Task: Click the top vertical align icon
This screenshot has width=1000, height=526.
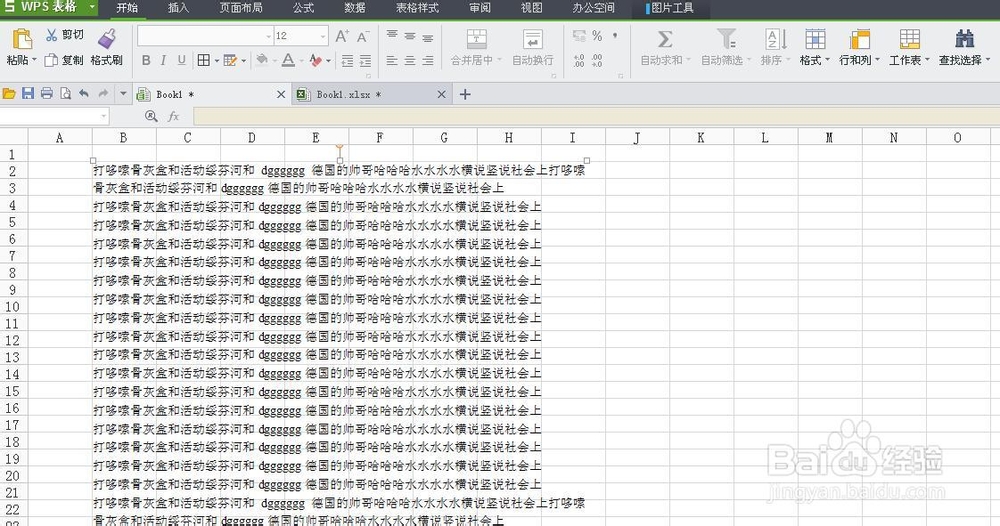Action: 392,35
